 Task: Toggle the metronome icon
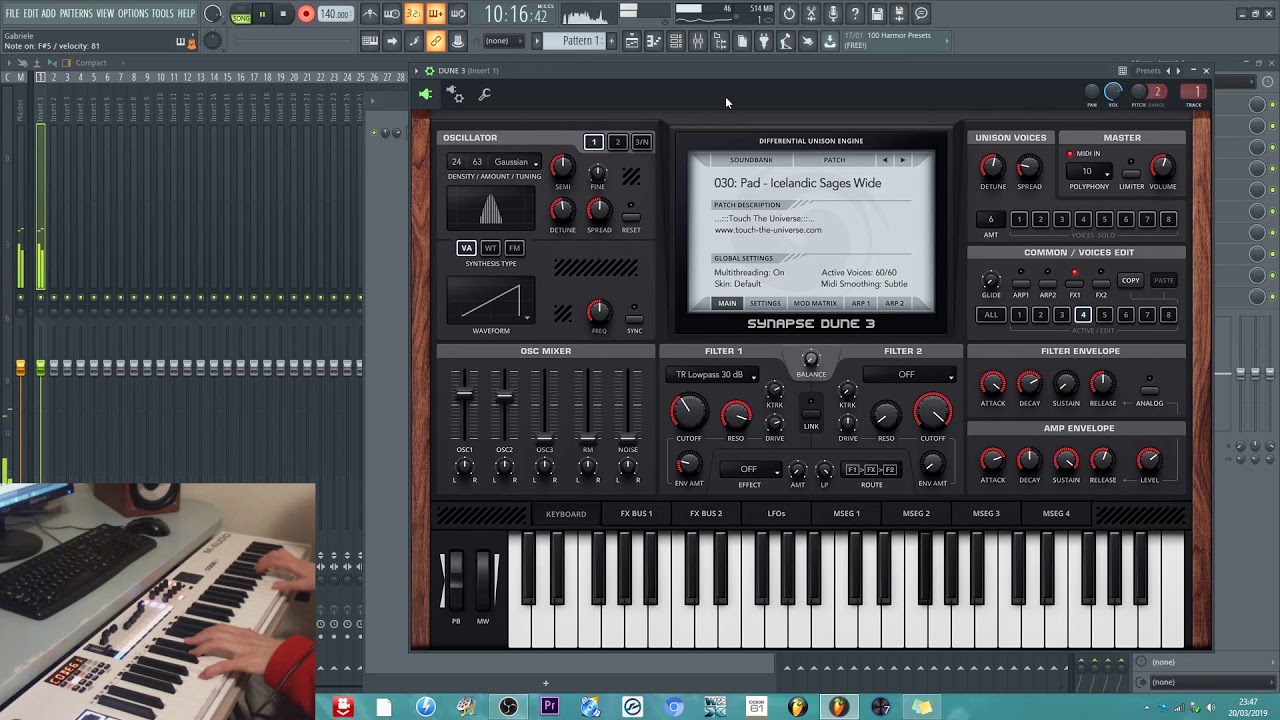(x=370, y=14)
